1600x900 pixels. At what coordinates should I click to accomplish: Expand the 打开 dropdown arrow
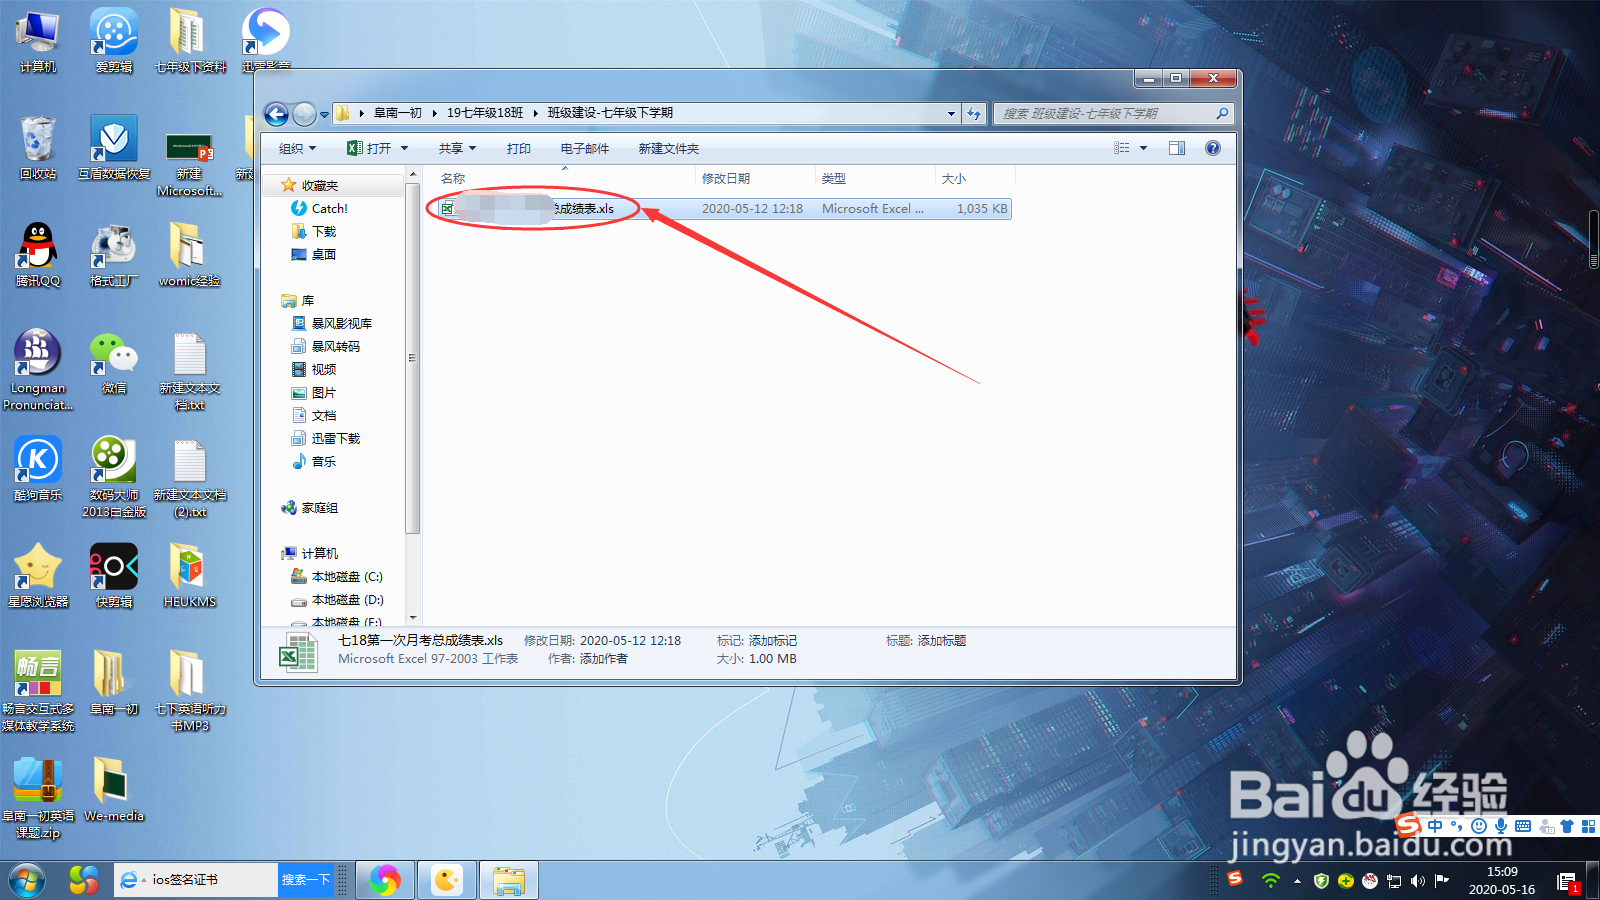pos(405,148)
